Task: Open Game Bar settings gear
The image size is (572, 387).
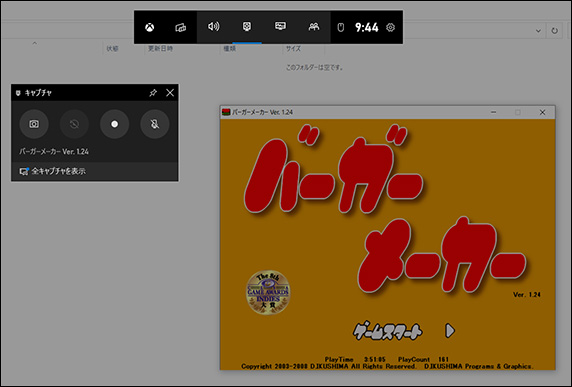Action: pyautogui.click(x=390, y=27)
